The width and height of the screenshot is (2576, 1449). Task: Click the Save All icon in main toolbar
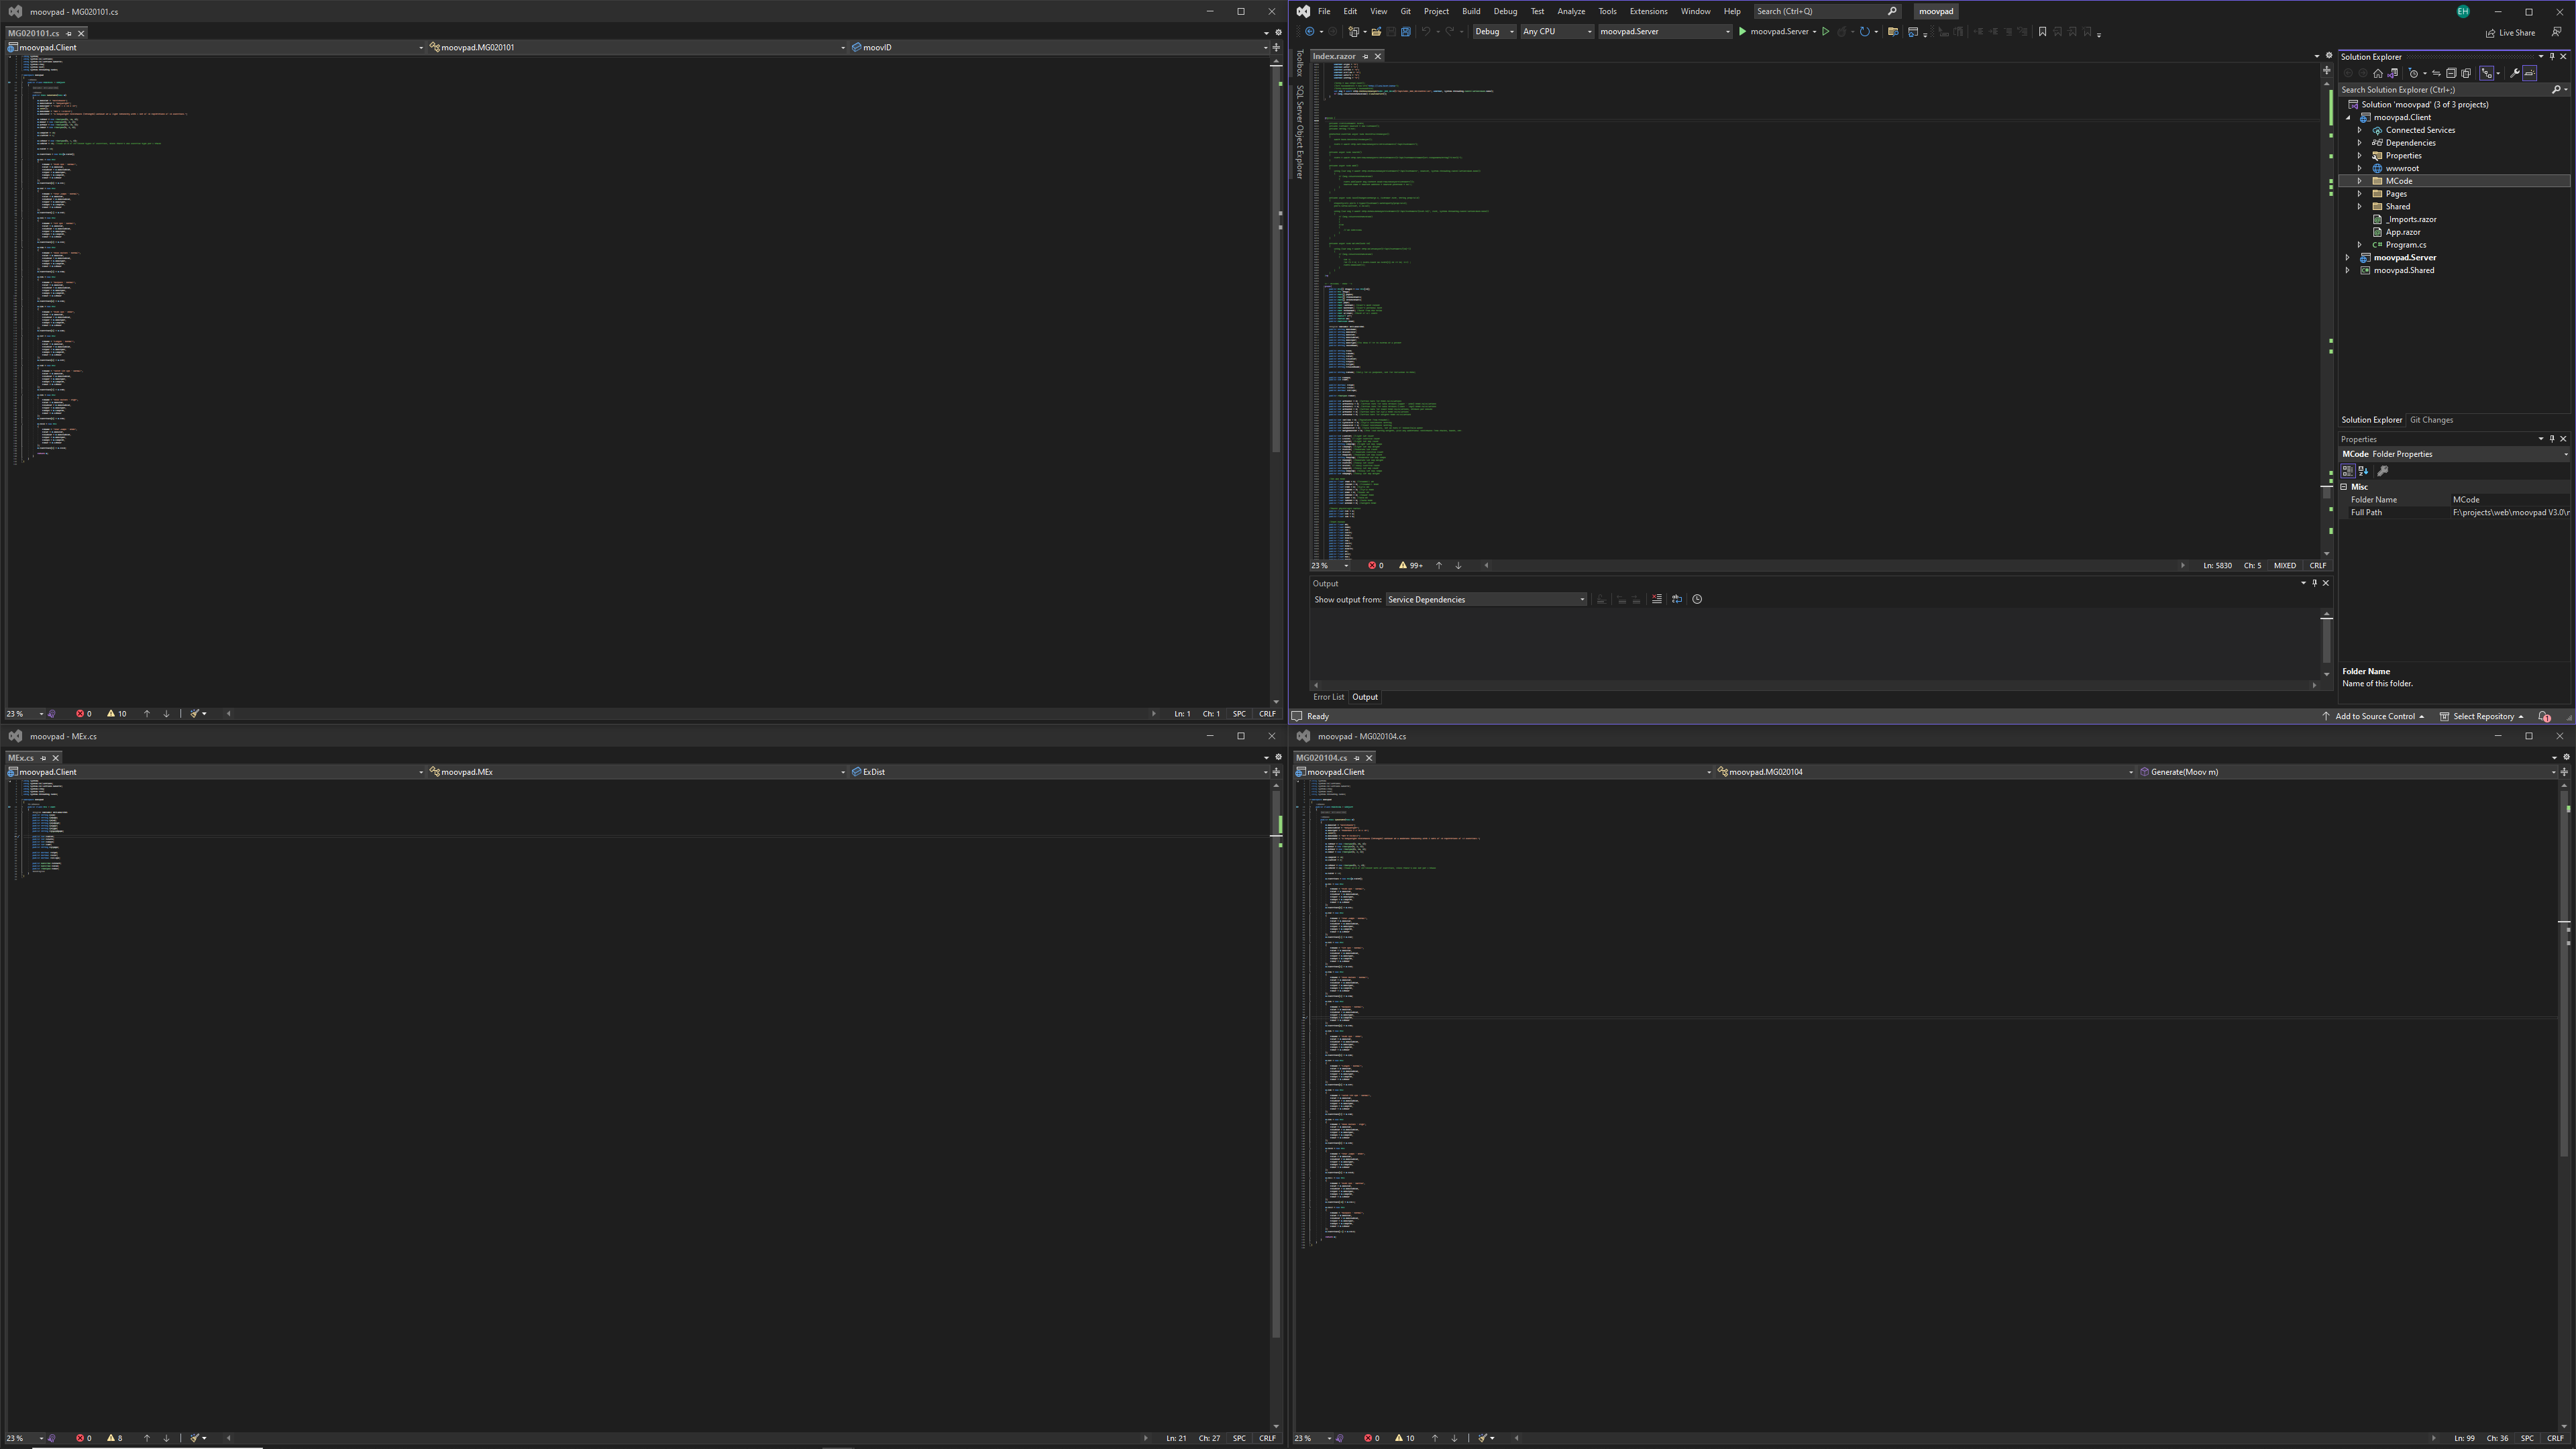[1406, 32]
